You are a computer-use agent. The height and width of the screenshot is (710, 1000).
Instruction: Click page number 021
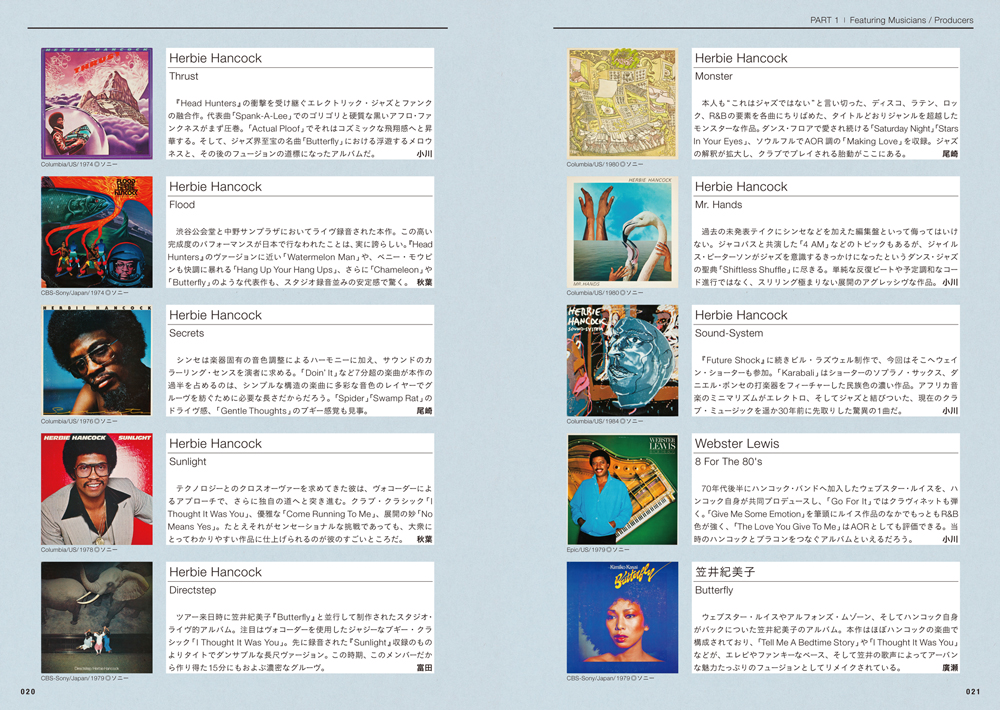(x=973, y=692)
